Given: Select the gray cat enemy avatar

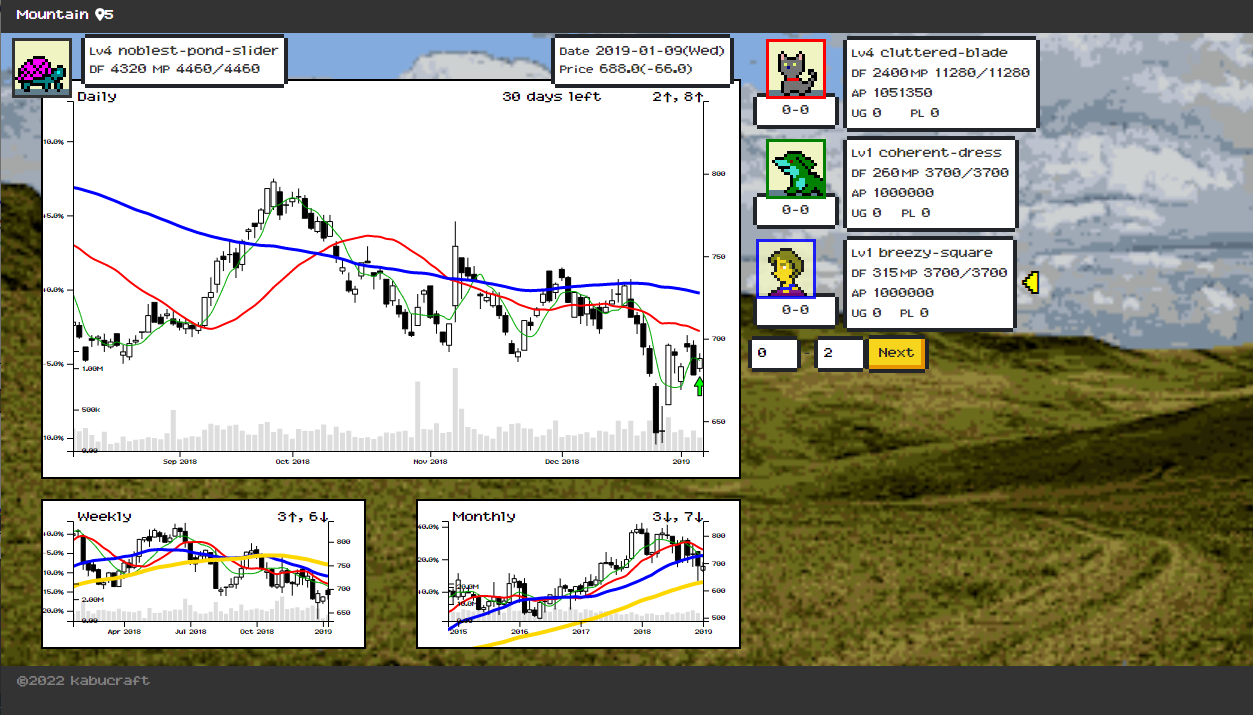Looking at the screenshot, I should click(795, 69).
